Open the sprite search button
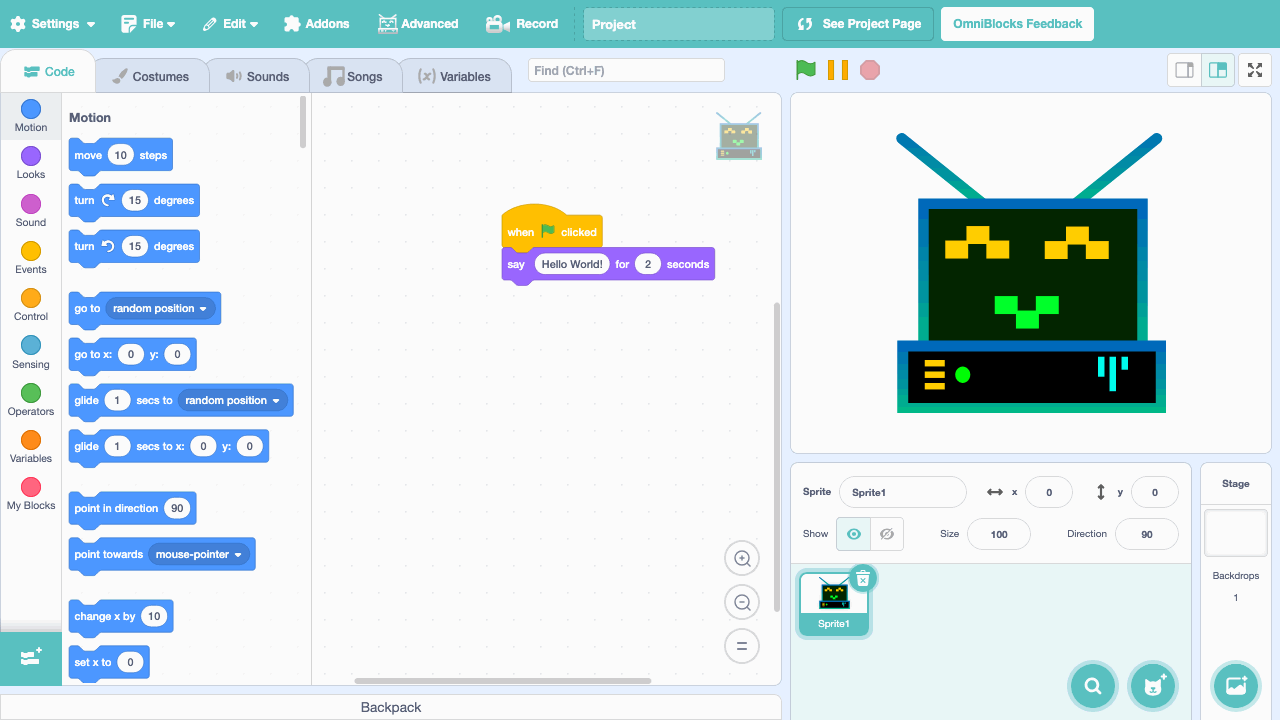This screenshot has width=1280, height=720. click(x=1093, y=686)
